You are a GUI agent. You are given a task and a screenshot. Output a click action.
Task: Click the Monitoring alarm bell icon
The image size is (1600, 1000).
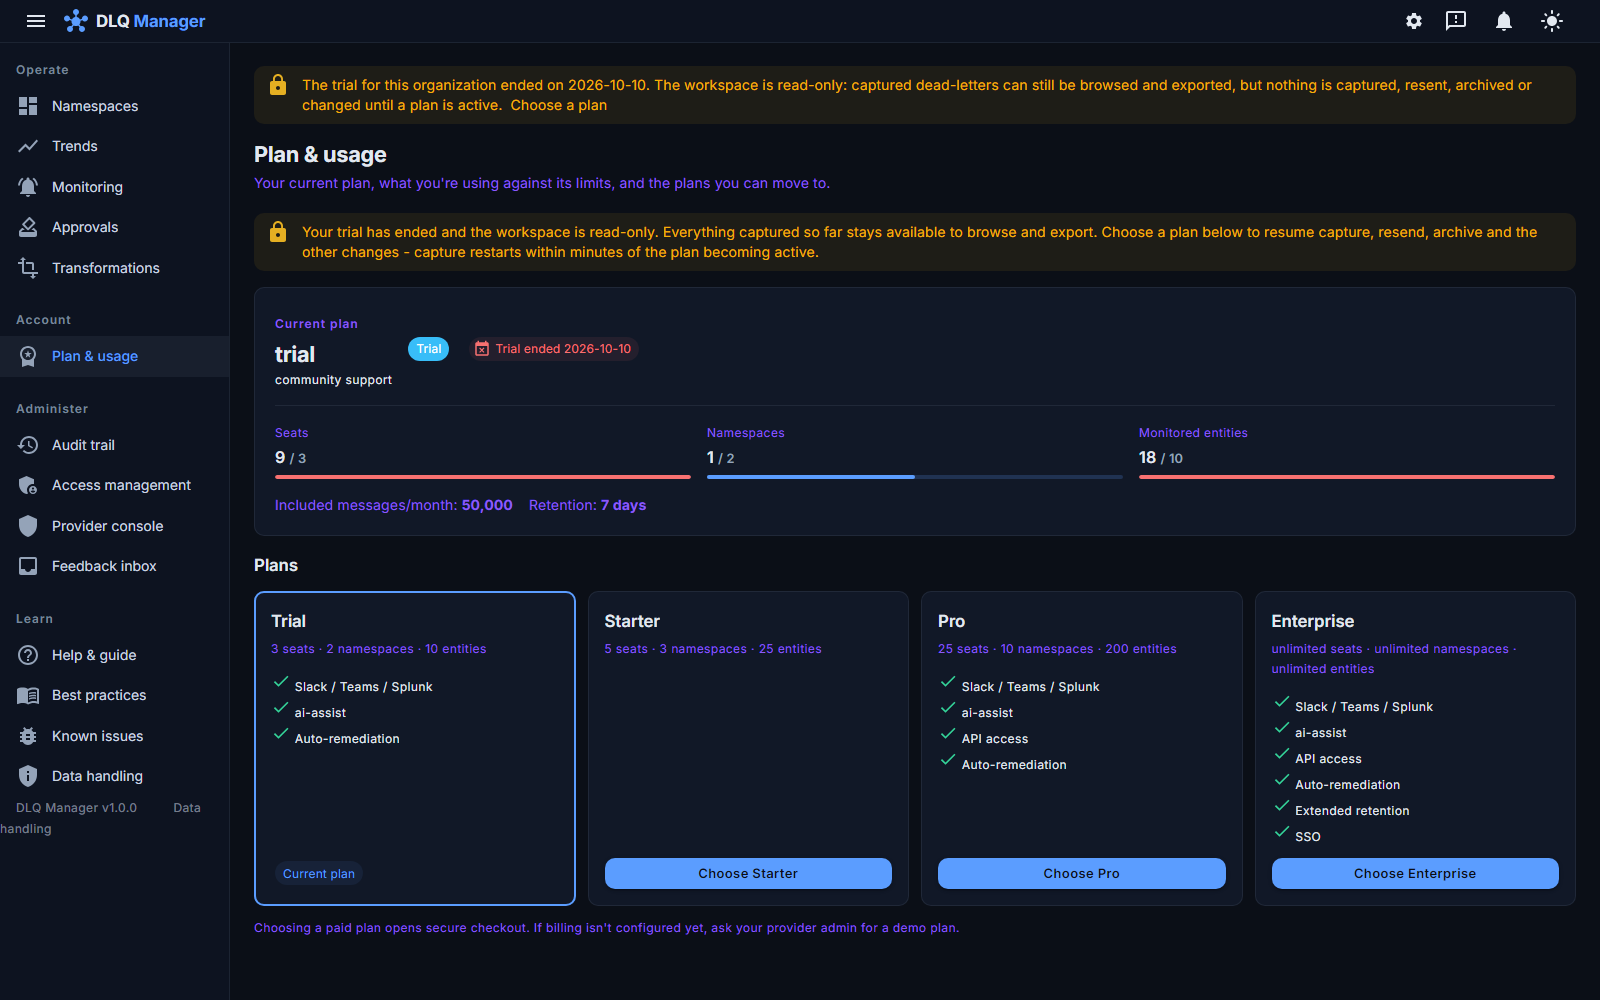click(28, 187)
